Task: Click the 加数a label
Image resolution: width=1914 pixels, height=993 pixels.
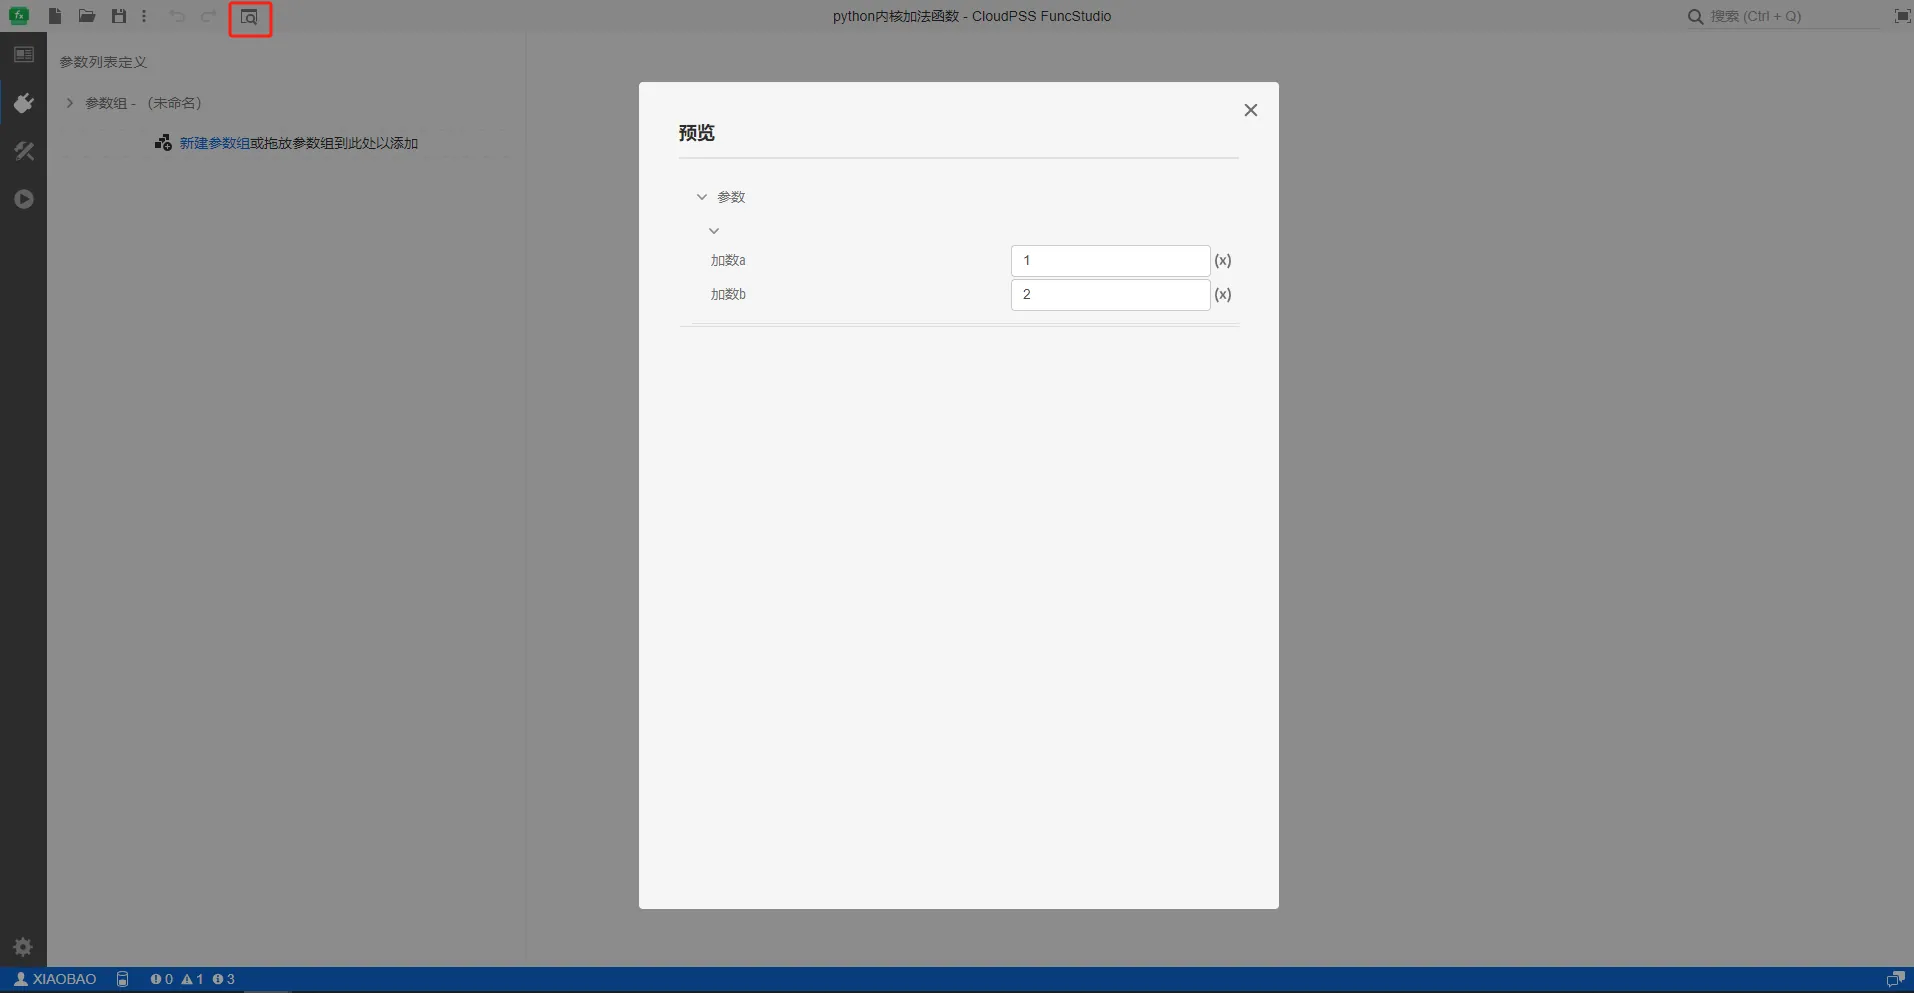Action: 728,260
